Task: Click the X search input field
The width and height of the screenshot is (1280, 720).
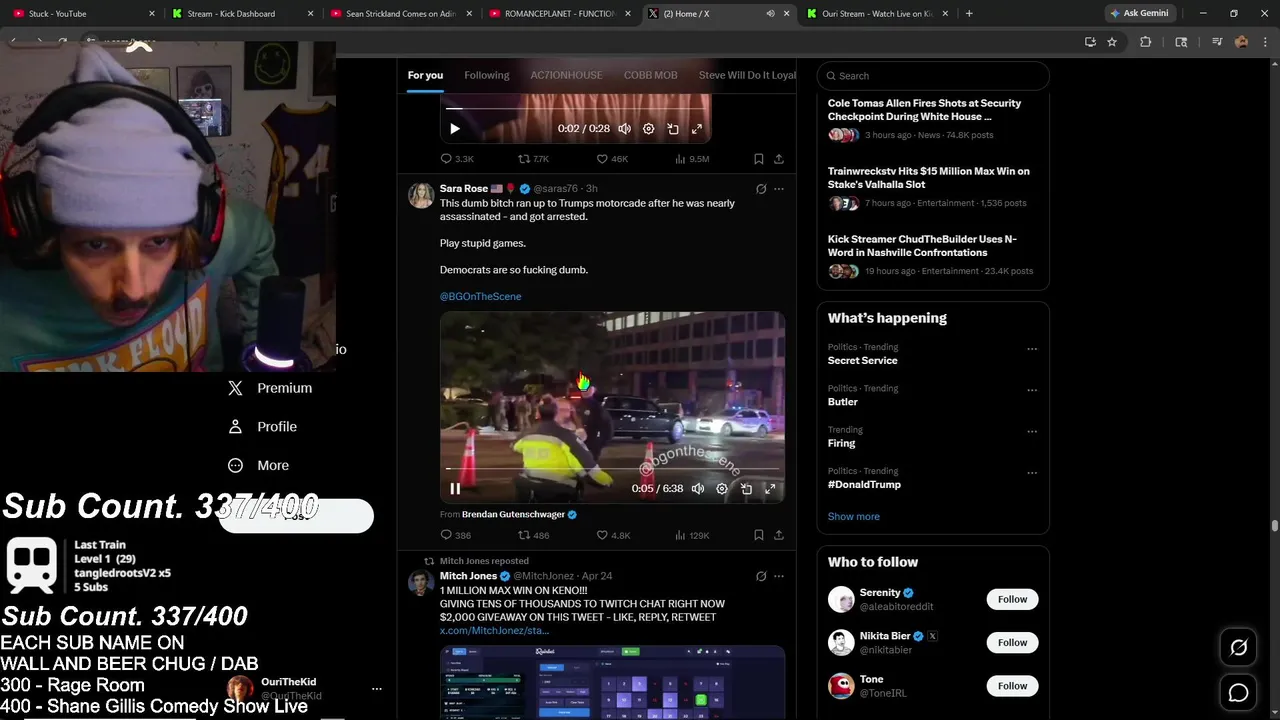Action: (933, 76)
